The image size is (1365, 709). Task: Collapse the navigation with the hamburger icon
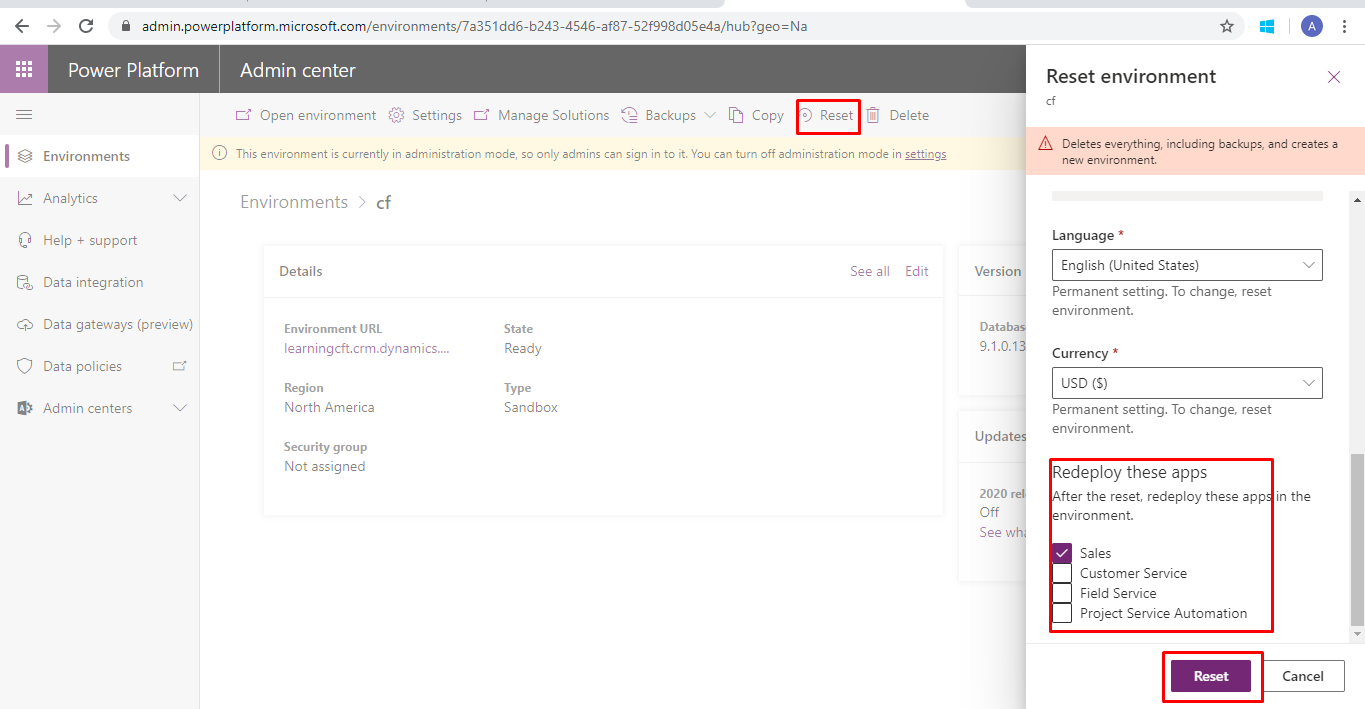point(24,115)
